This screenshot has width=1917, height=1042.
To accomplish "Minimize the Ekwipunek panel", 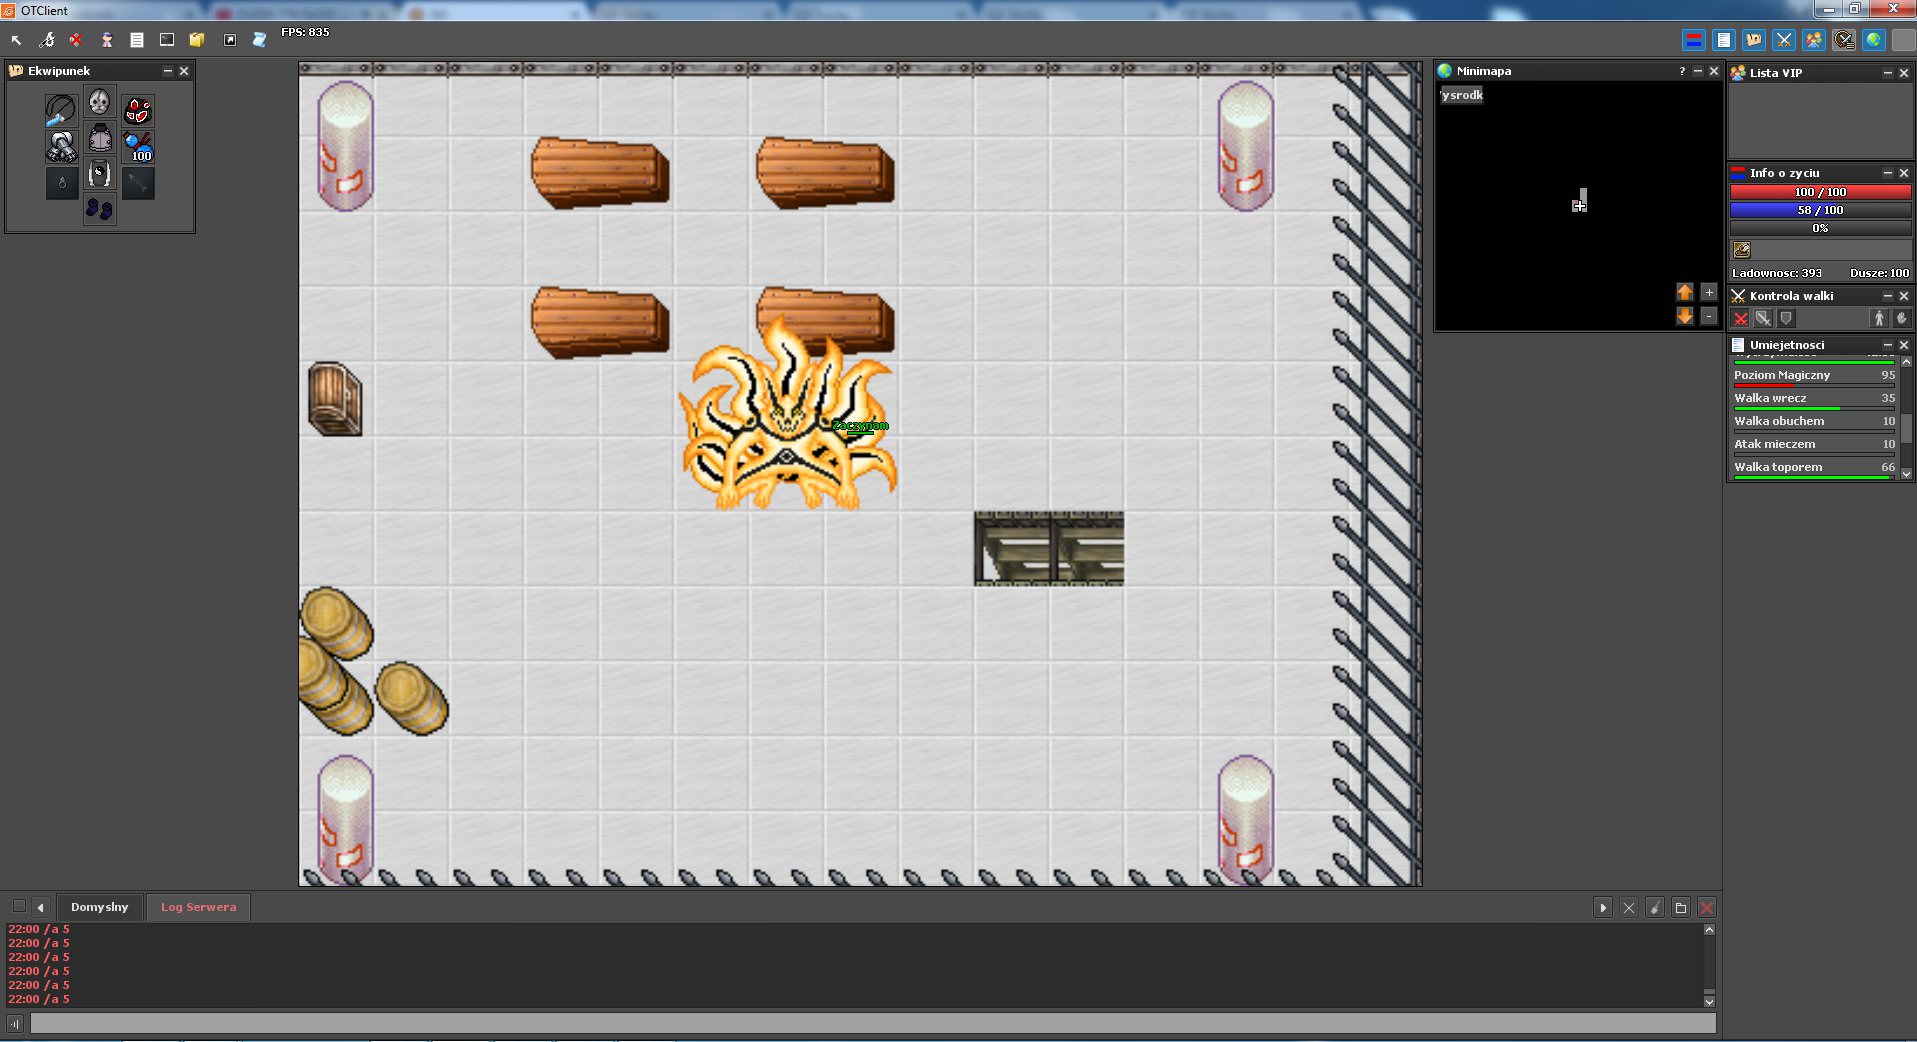I will point(167,71).
